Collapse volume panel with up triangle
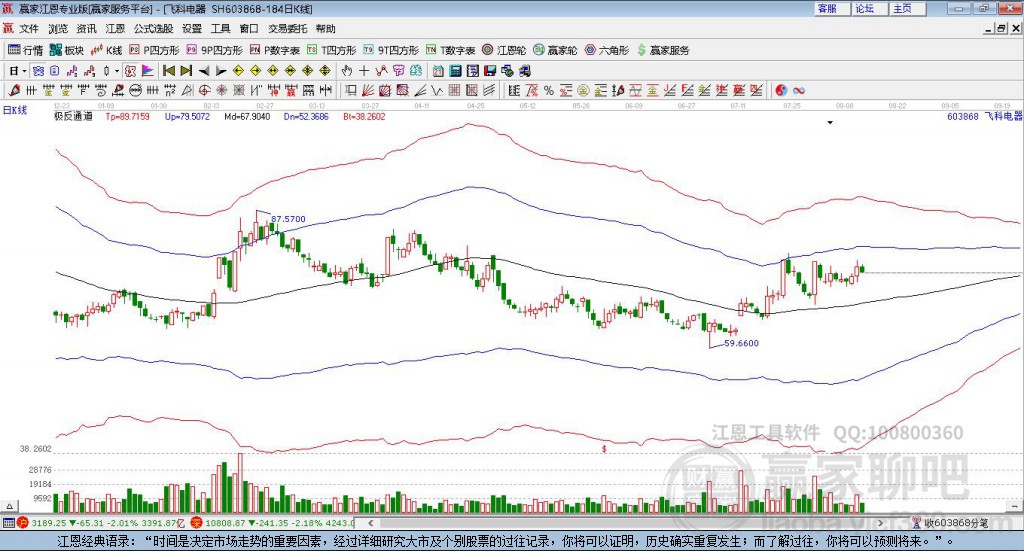1024x551 pixels. pos(9,506)
